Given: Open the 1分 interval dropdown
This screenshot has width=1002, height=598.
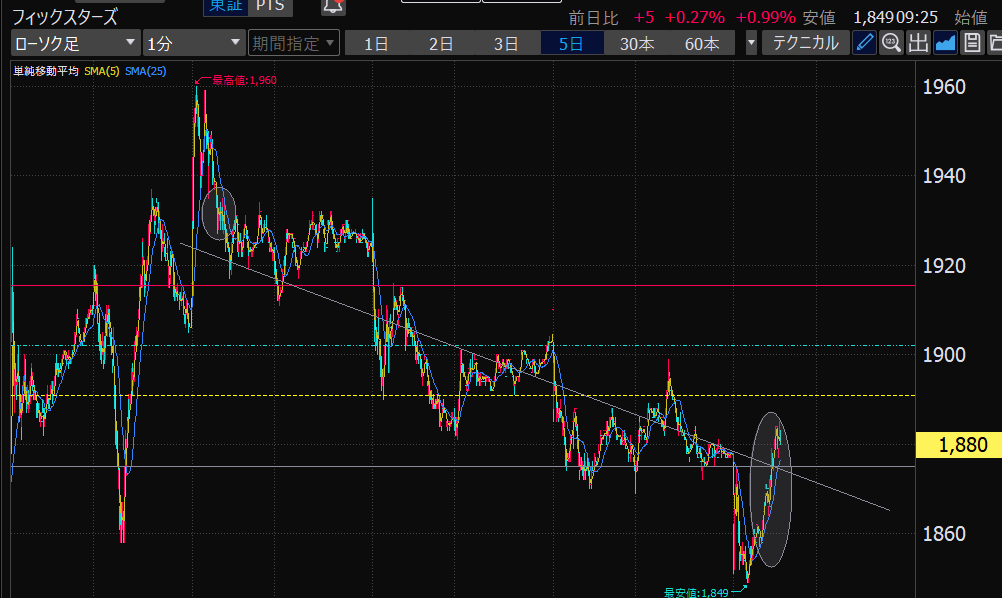Looking at the screenshot, I should (x=193, y=43).
